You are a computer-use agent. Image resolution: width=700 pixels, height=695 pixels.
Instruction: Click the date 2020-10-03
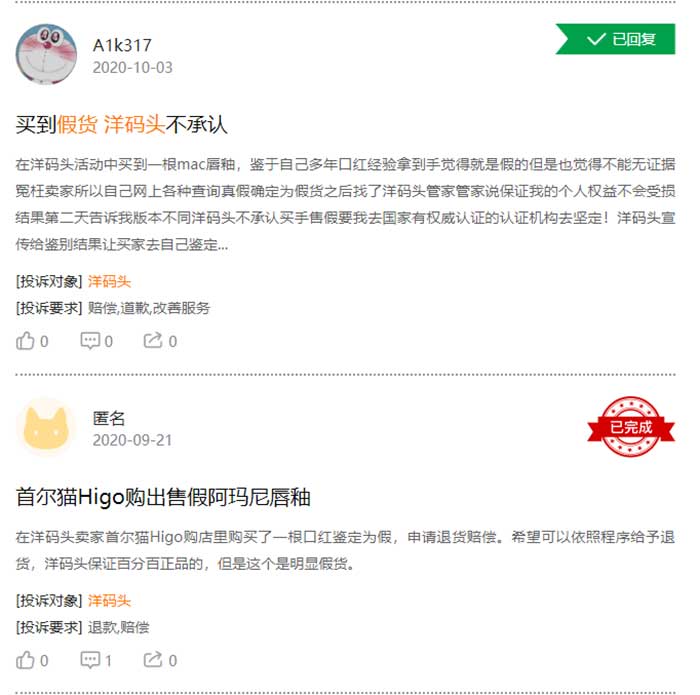[x=133, y=68]
